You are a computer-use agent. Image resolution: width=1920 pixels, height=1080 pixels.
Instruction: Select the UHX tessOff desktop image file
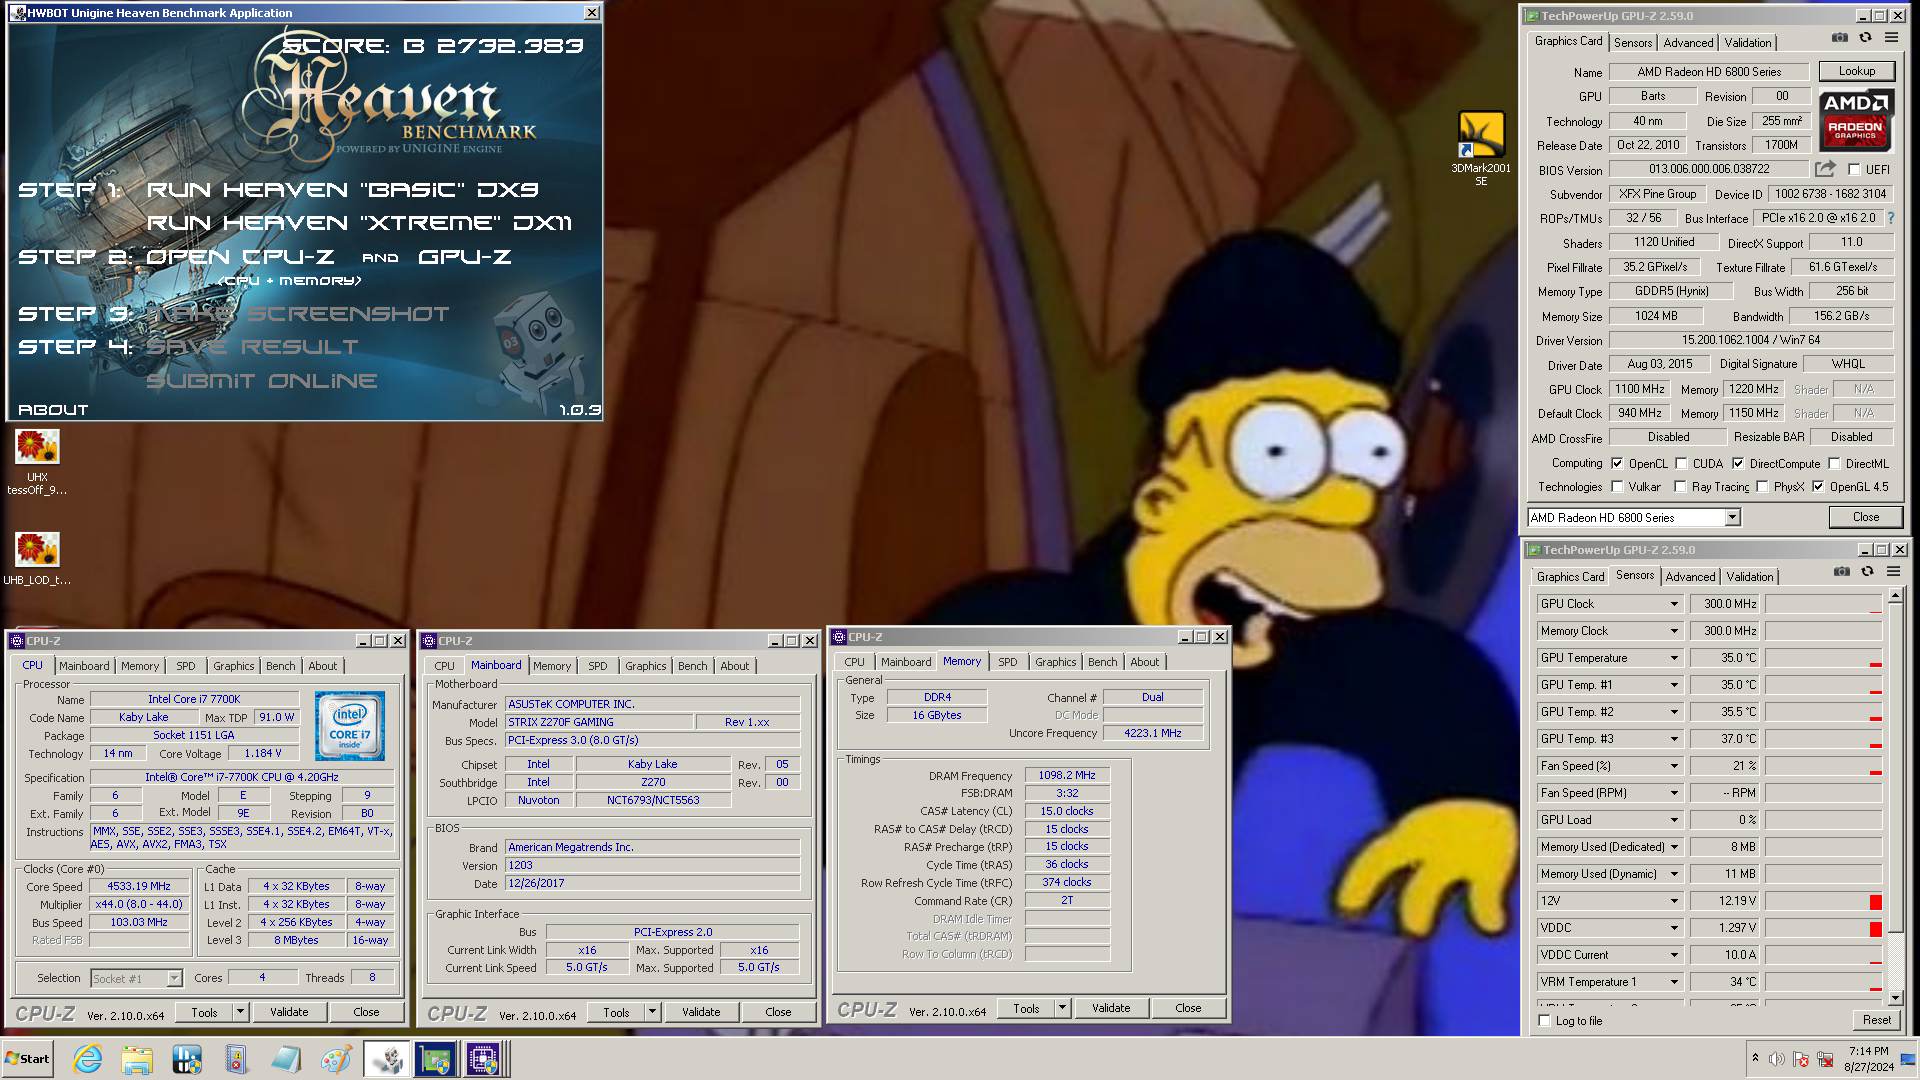(x=37, y=462)
